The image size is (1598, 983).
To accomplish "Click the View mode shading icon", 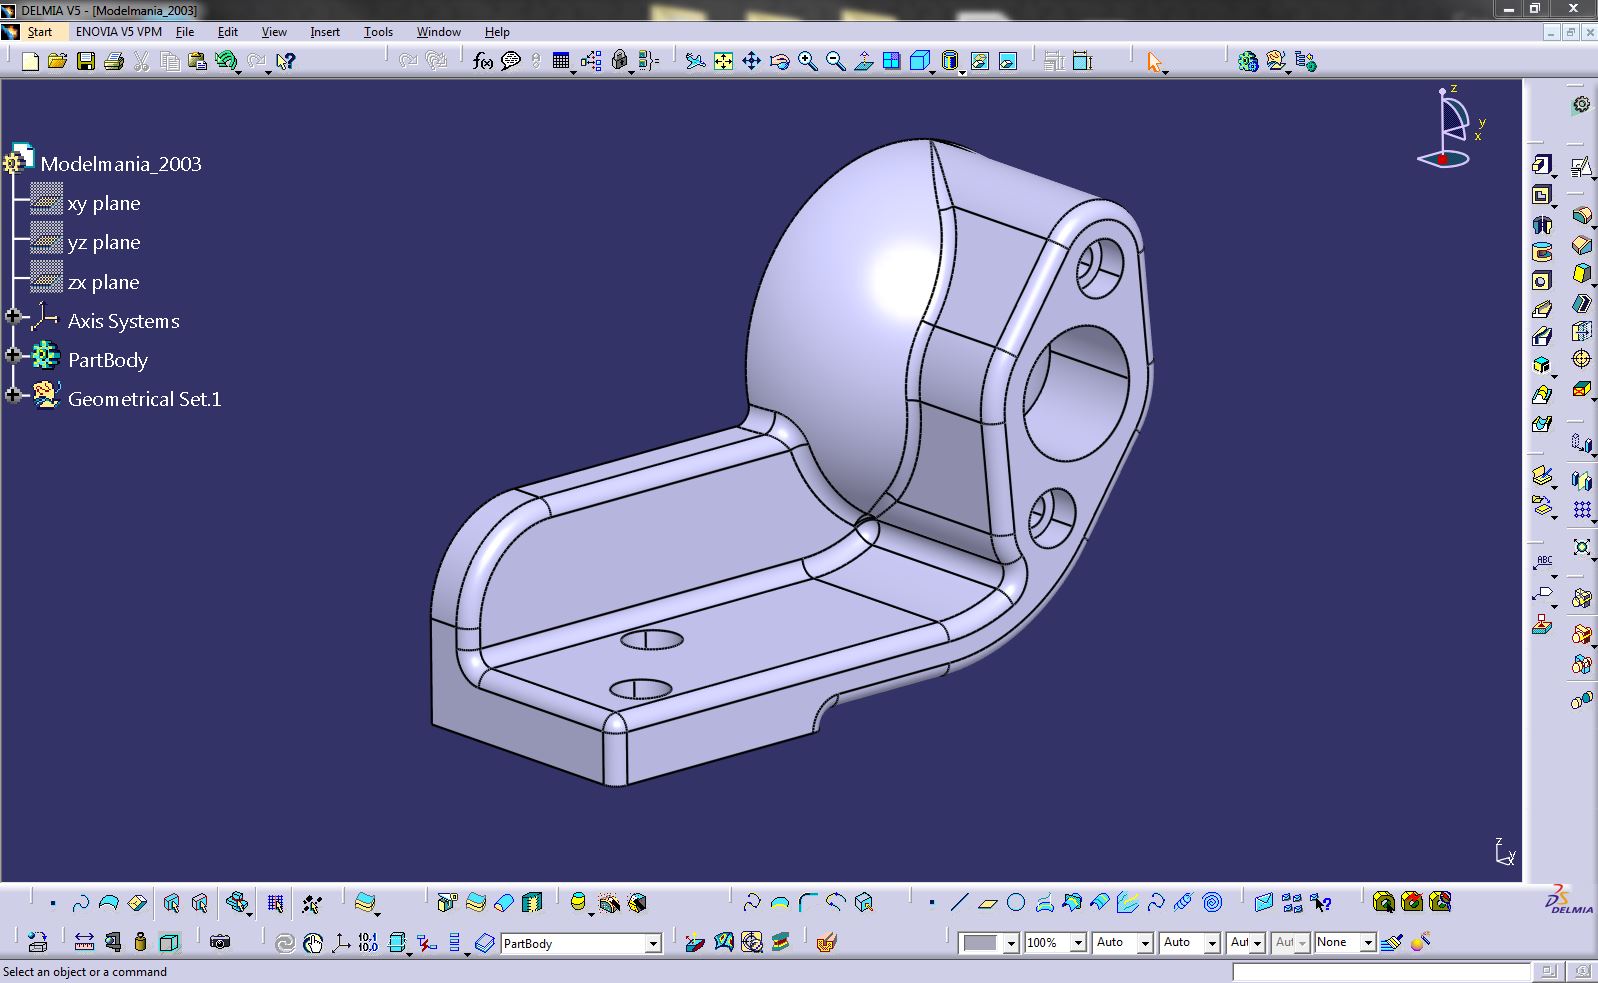I will pyautogui.click(x=950, y=62).
